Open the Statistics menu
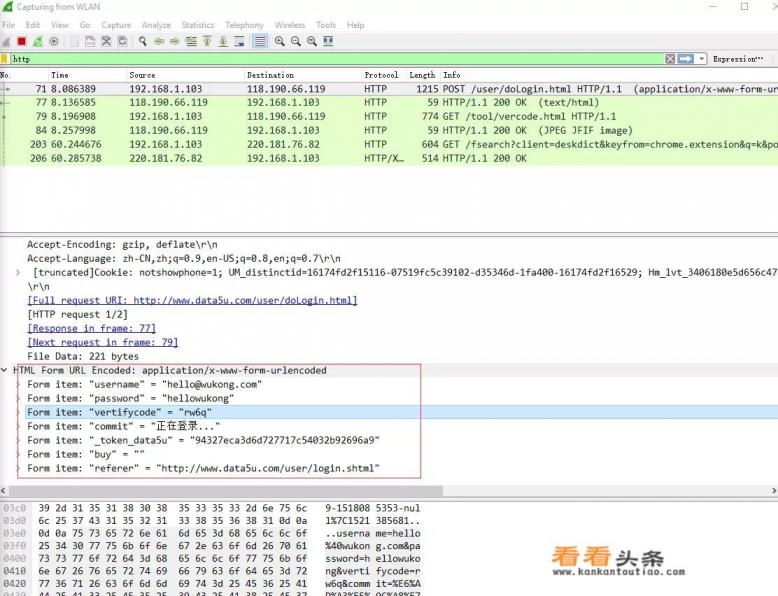The width and height of the screenshot is (778, 596). pyautogui.click(x=198, y=25)
